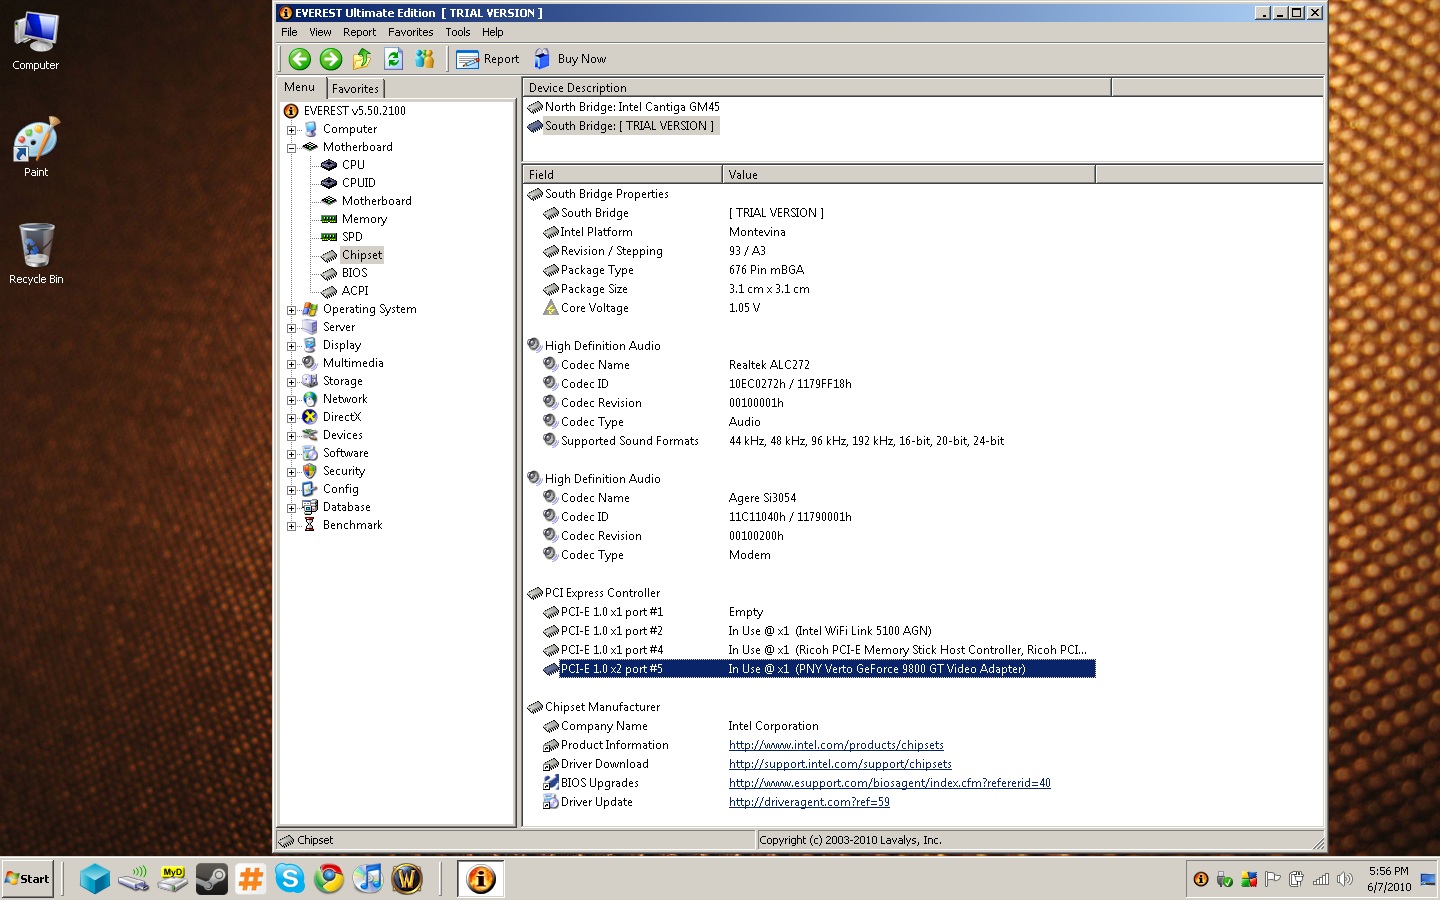Viewport: 1440px width, 900px height.
Task: Expand the Display tree node
Action: pos(291,346)
